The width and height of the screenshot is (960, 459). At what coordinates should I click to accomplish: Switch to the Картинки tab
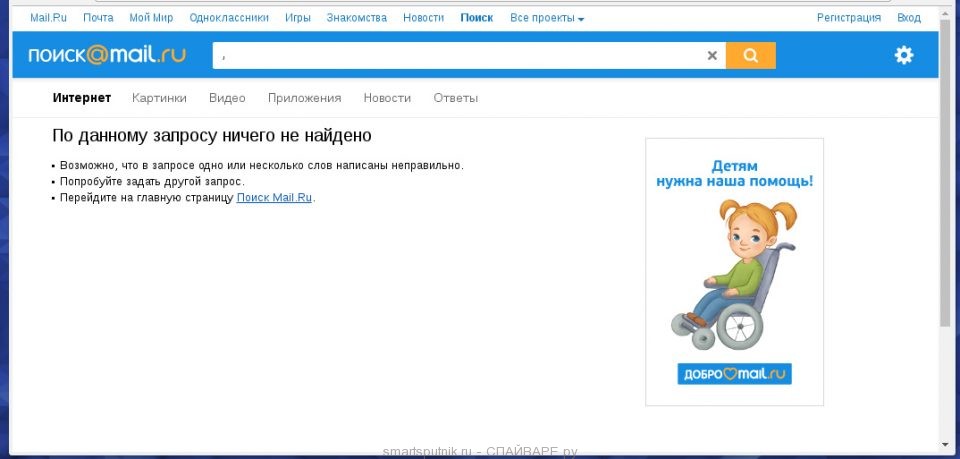point(159,98)
